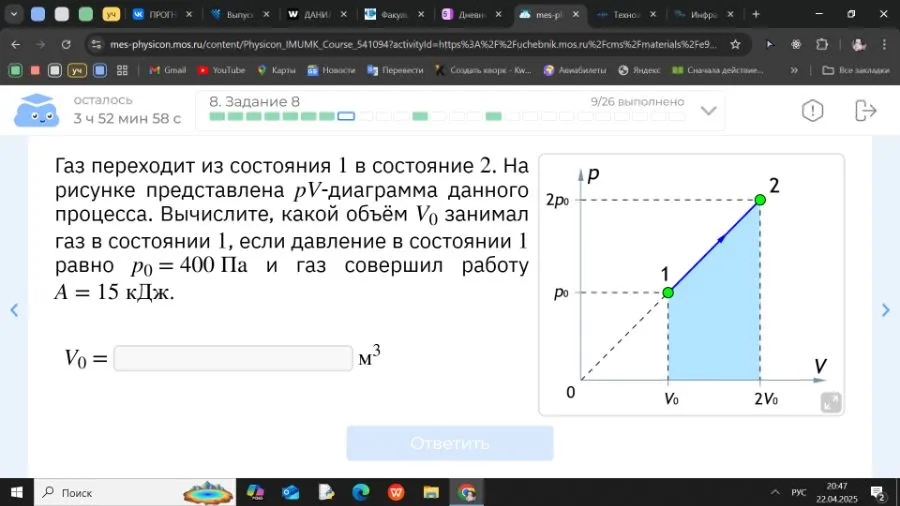
Task: Click the first green progress segment
Action: click(x=217, y=116)
